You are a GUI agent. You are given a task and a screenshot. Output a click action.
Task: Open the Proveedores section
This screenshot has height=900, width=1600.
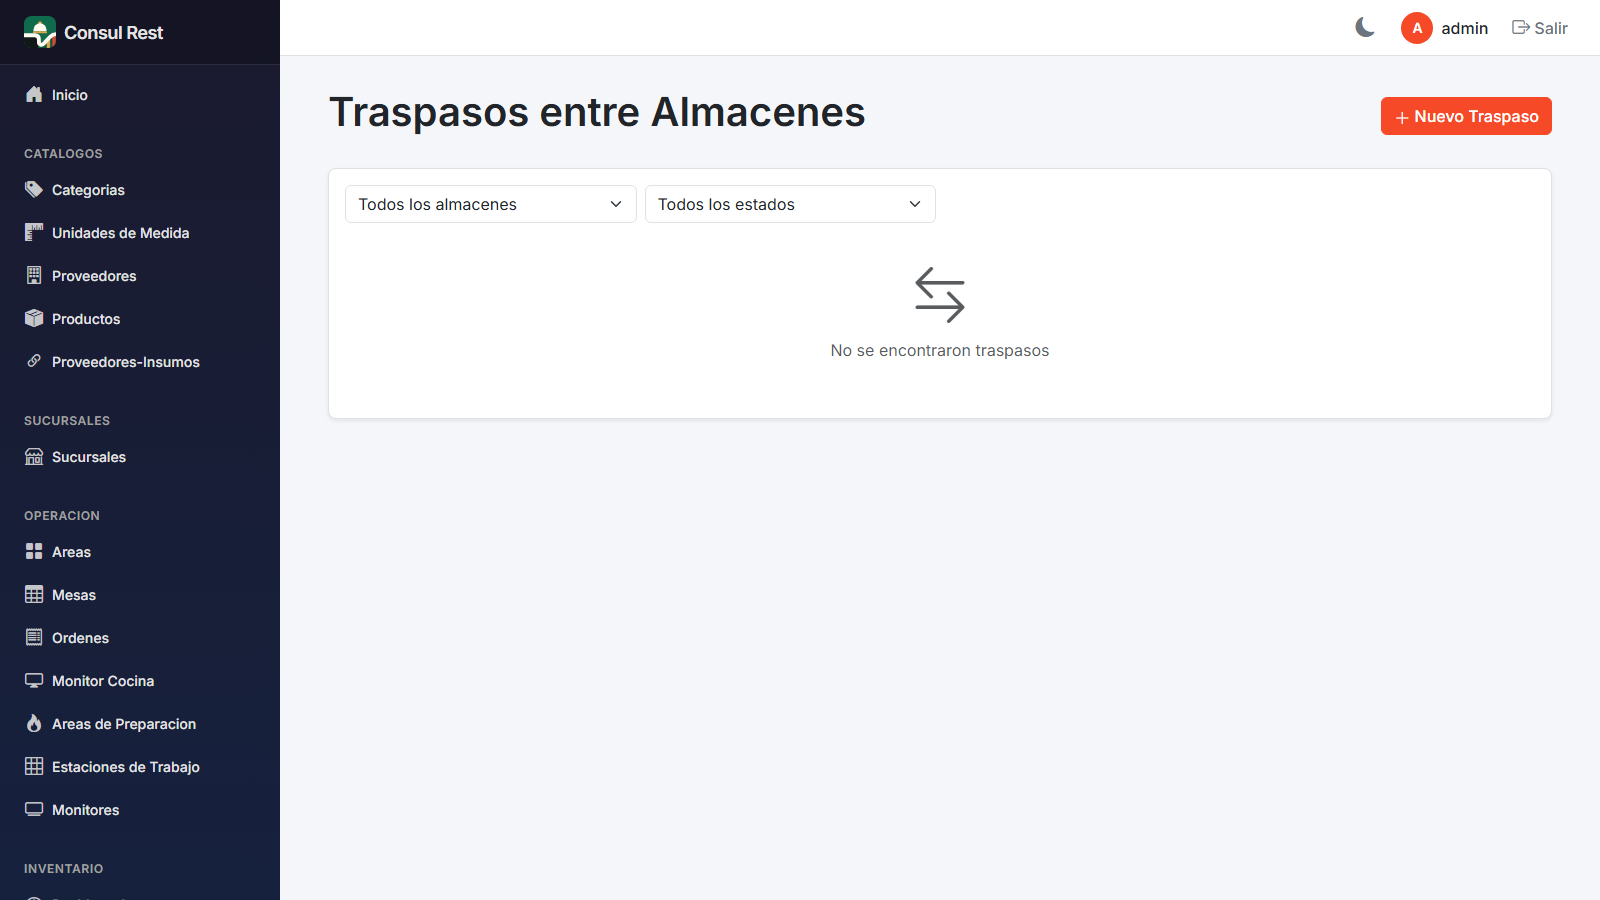[140, 276]
